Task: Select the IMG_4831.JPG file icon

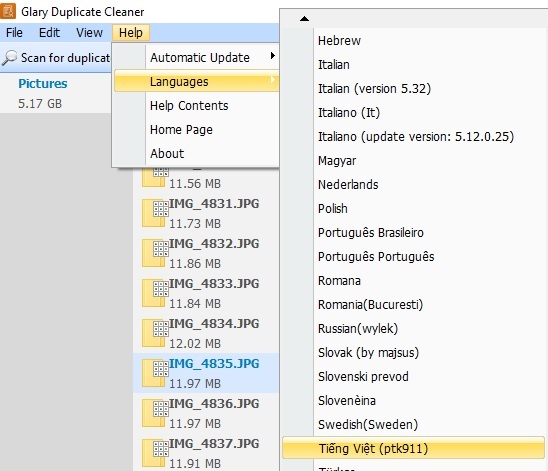Action: tap(155, 213)
